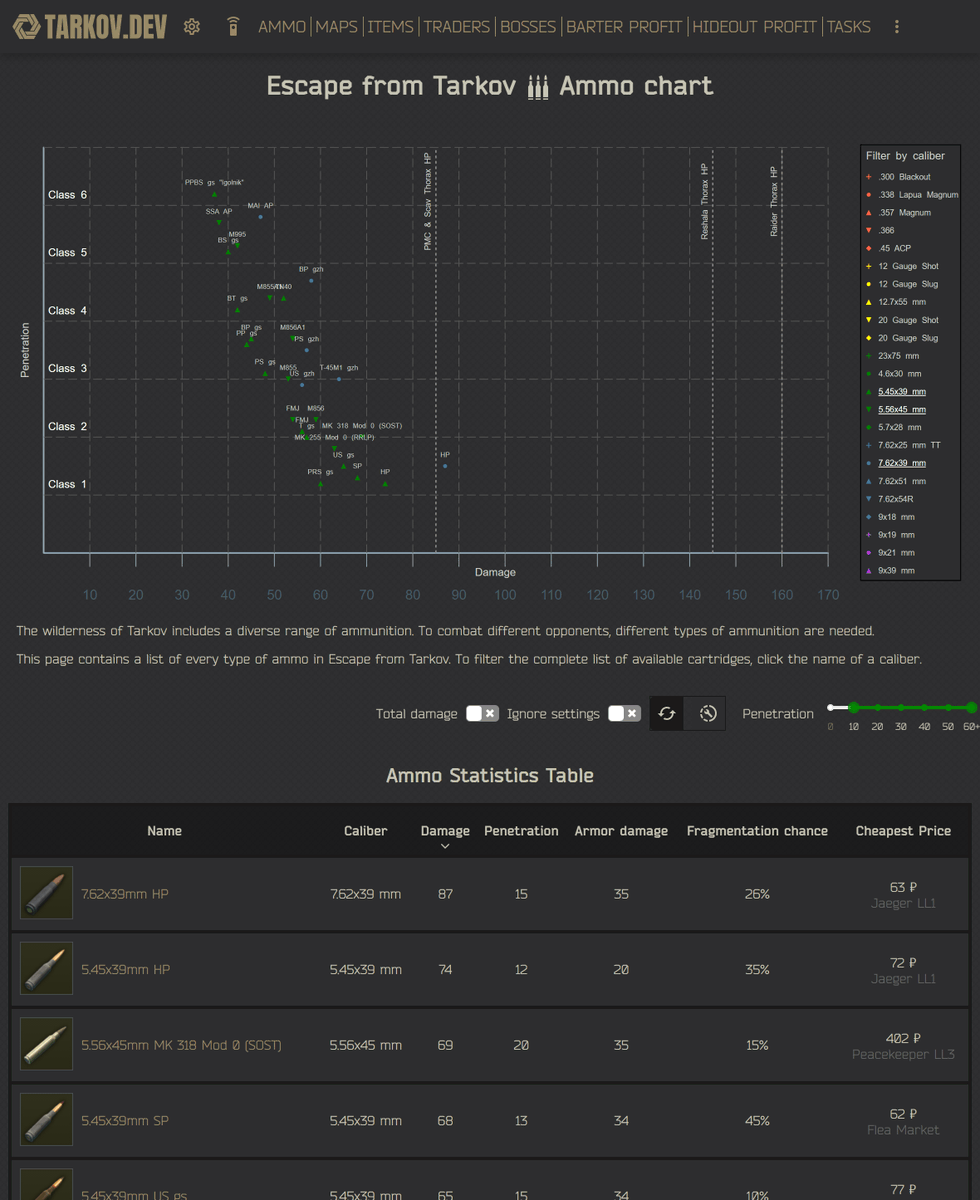Enable the Total damage switch
Screen dimensions: 980x1200
coord(482,713)
